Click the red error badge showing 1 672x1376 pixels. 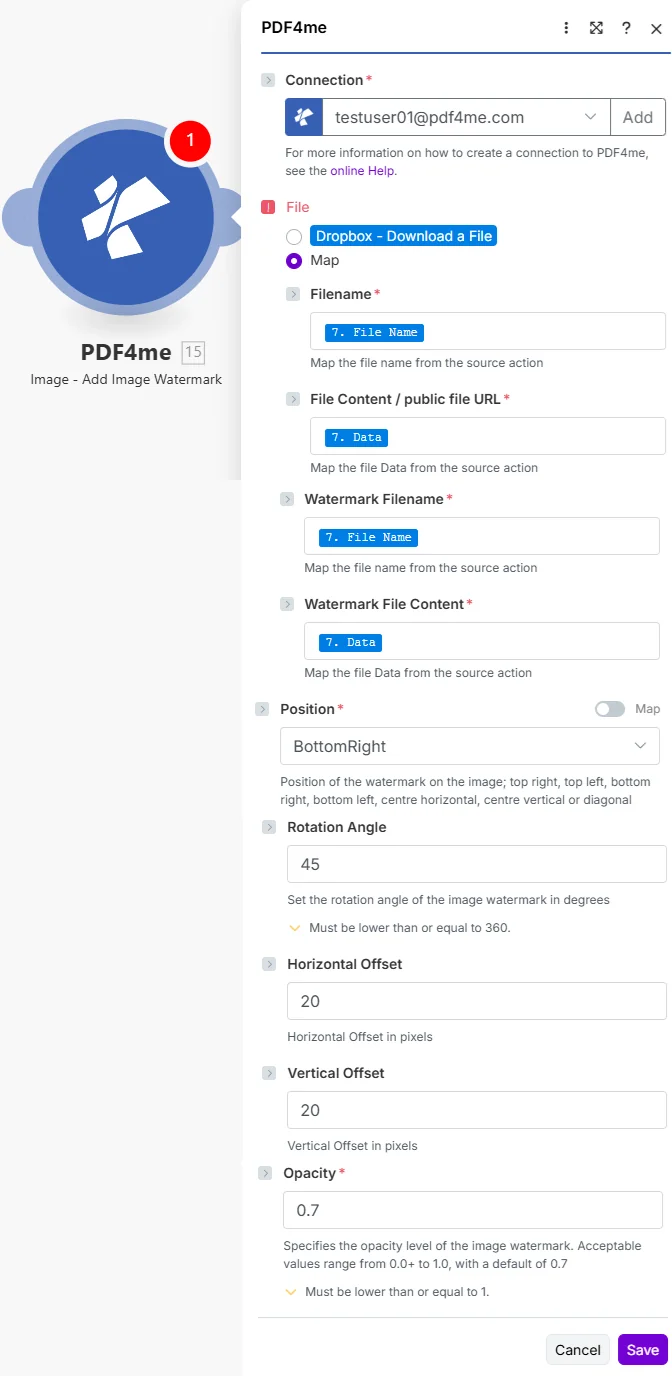point(190,141)
